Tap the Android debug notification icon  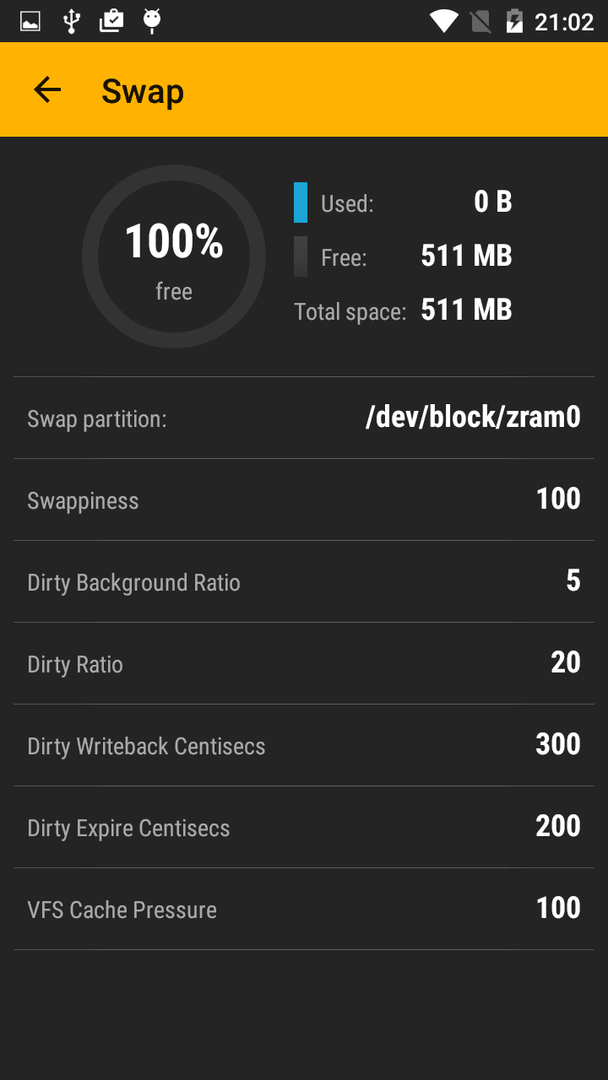click(x=151, y=21)
